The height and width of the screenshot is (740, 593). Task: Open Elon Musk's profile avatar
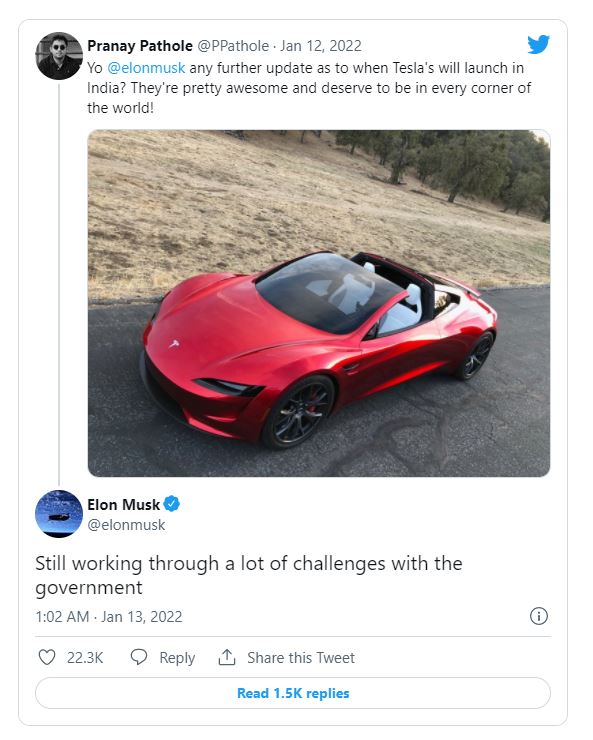[x=59, y=514]
